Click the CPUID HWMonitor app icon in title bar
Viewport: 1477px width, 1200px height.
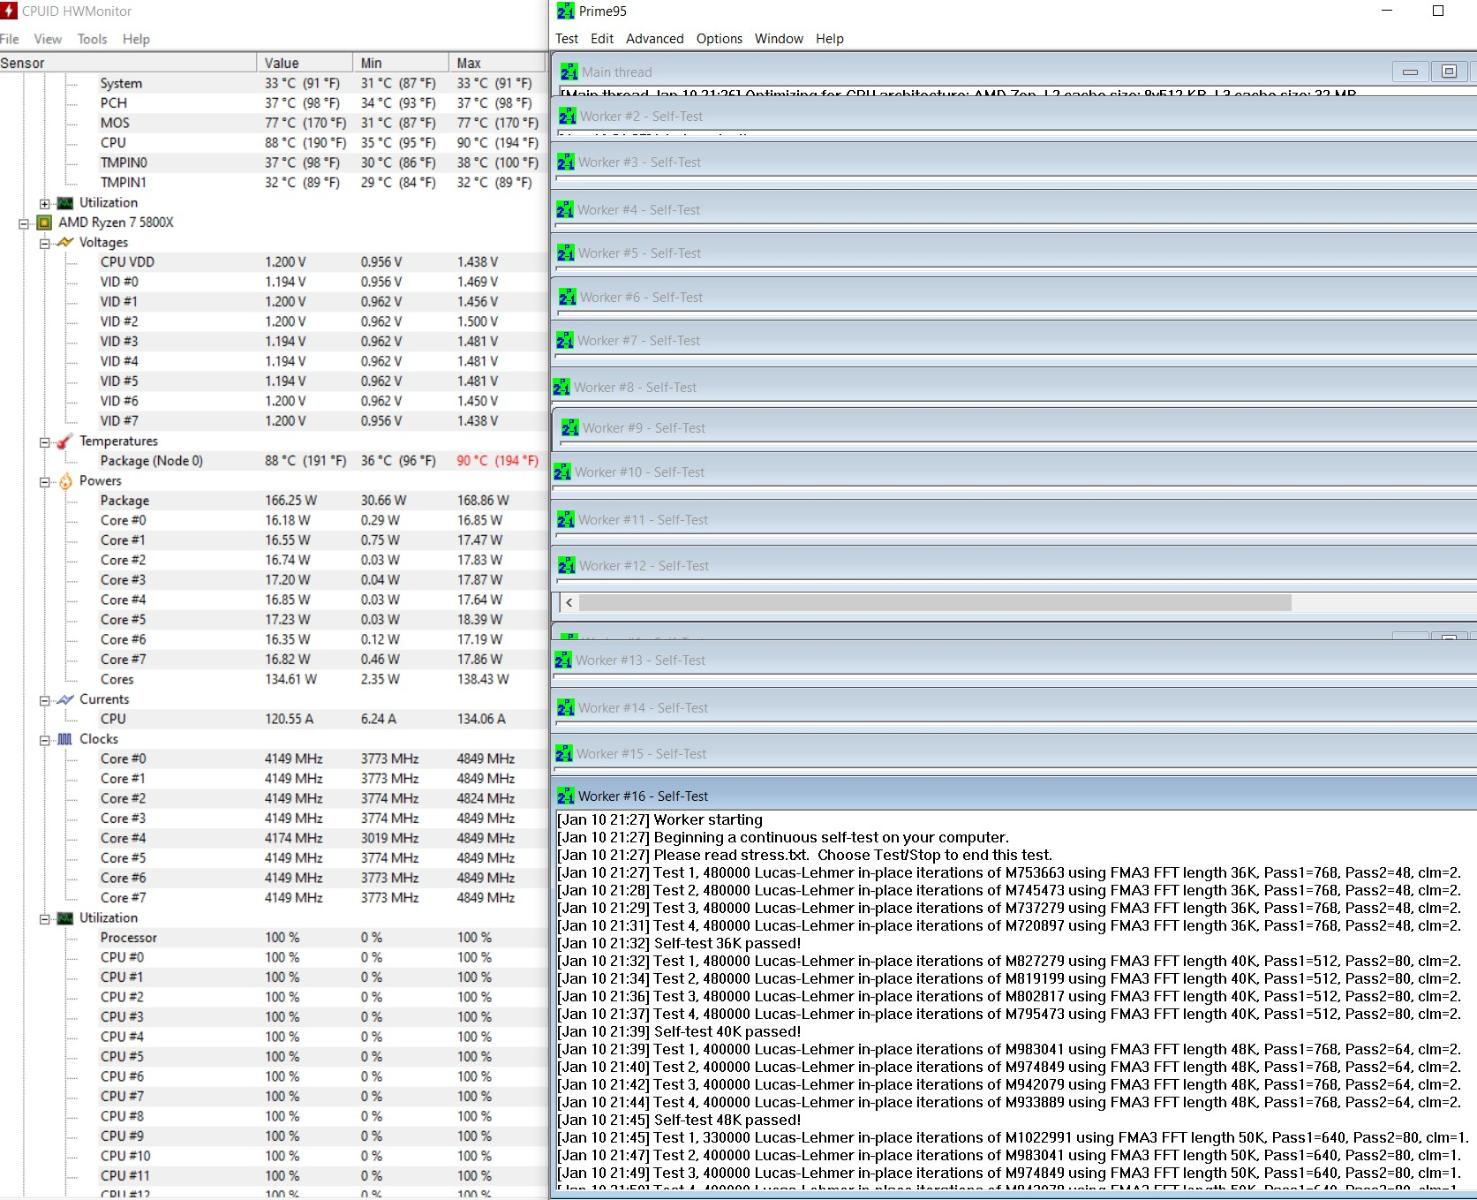click(9, 11)
